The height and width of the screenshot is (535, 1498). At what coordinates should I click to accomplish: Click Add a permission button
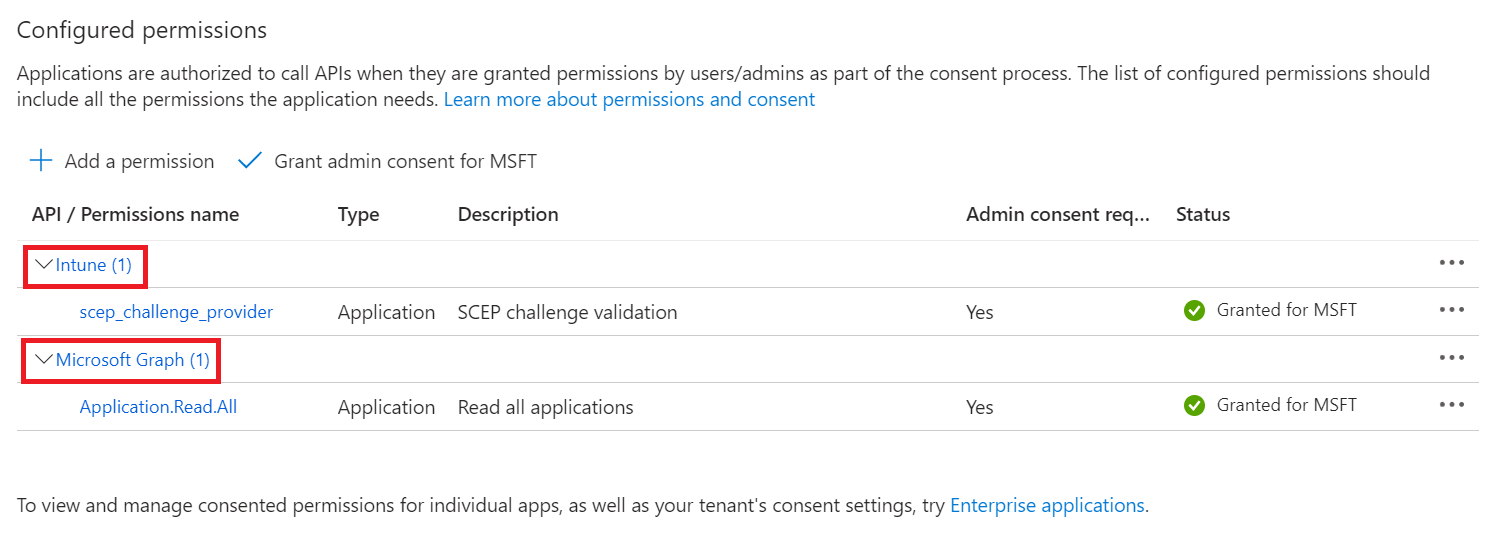tap(122, 161)
